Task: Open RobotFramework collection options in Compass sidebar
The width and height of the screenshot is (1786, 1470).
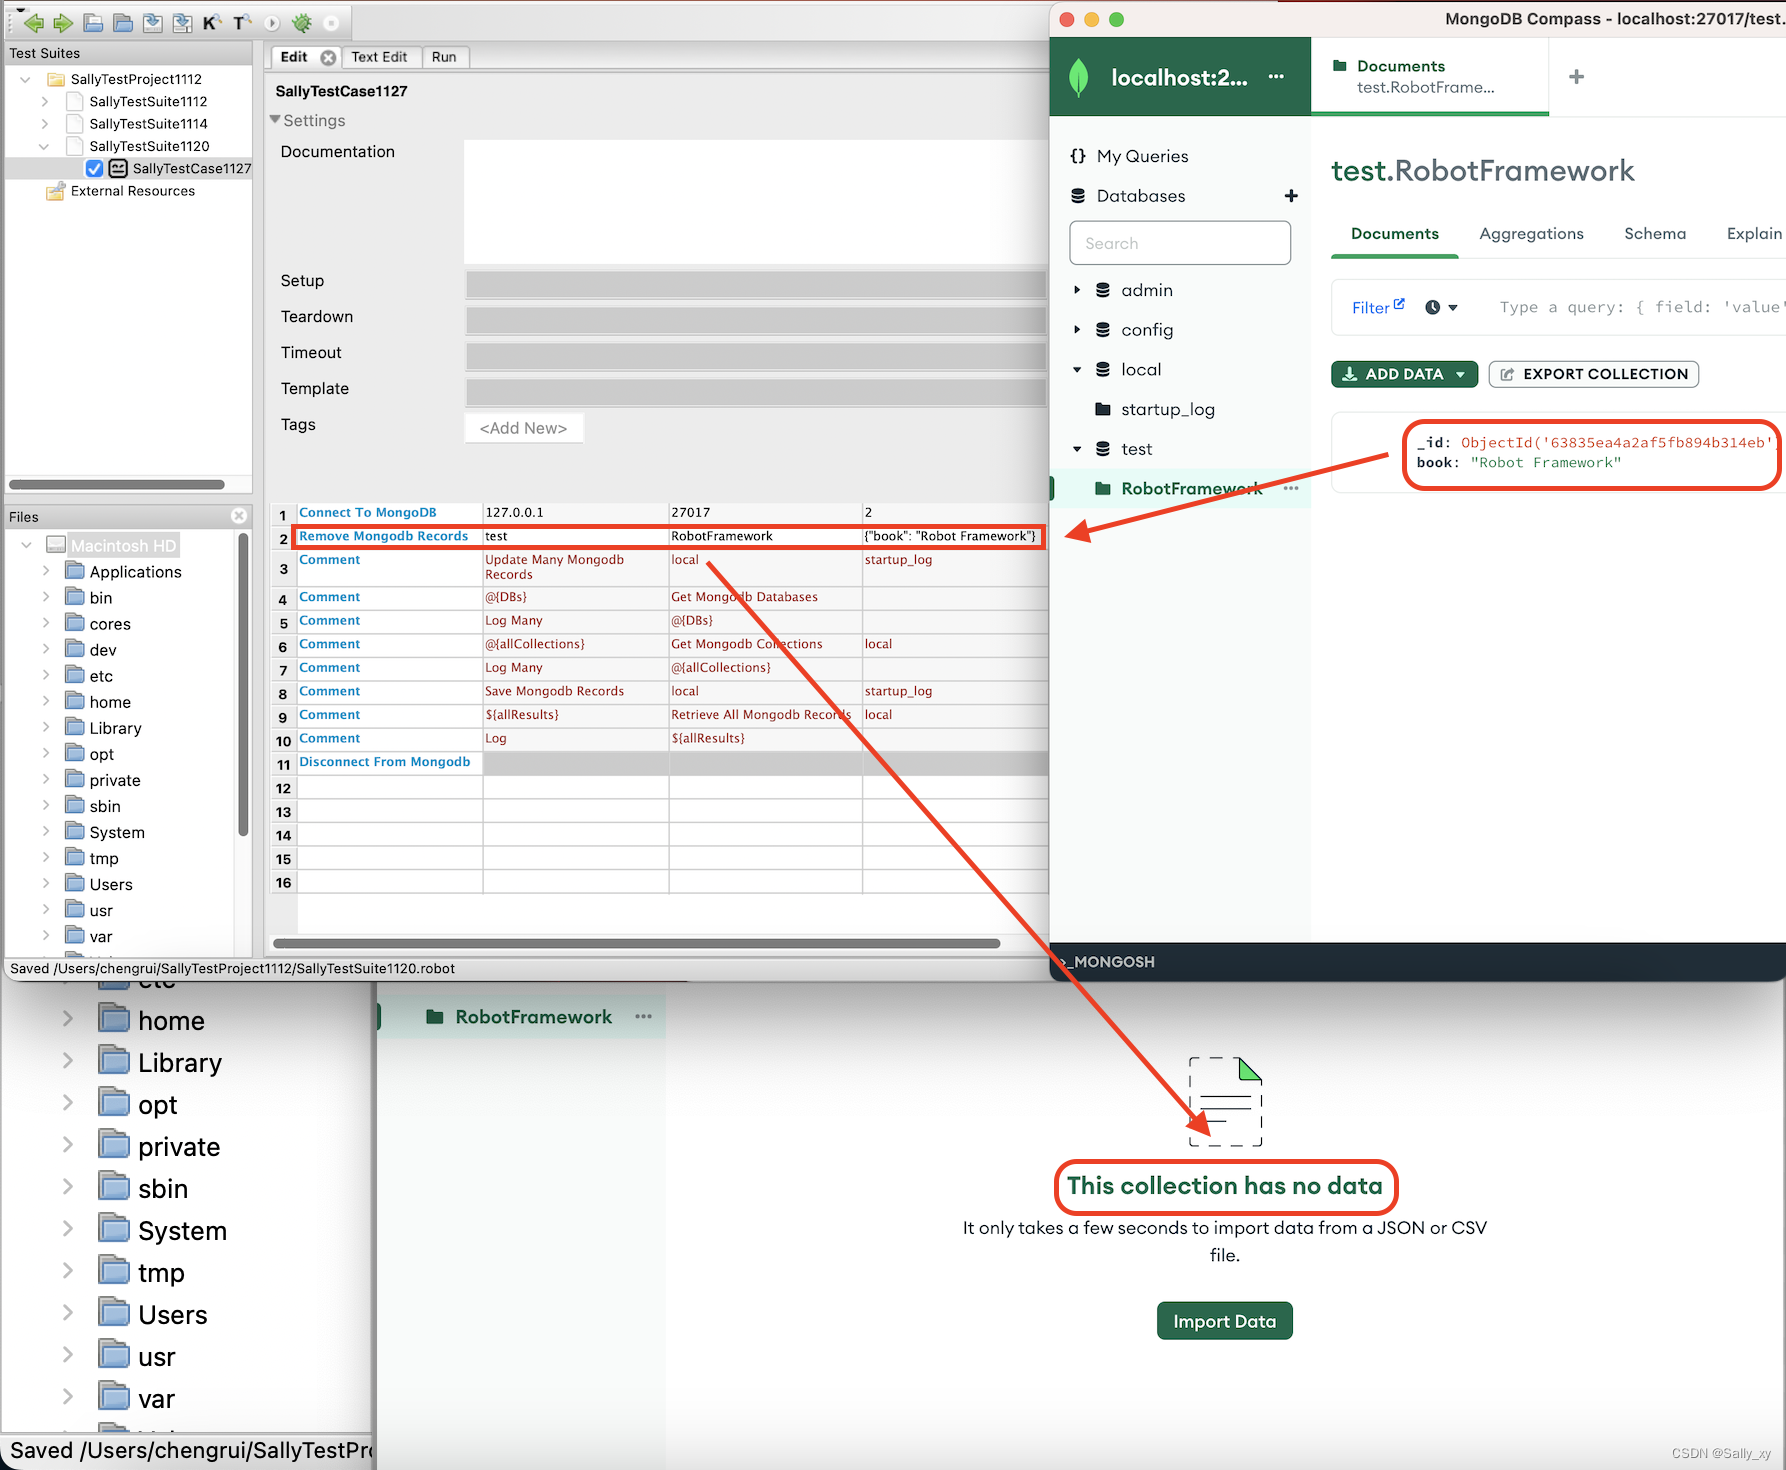Action: [1291, 488]
